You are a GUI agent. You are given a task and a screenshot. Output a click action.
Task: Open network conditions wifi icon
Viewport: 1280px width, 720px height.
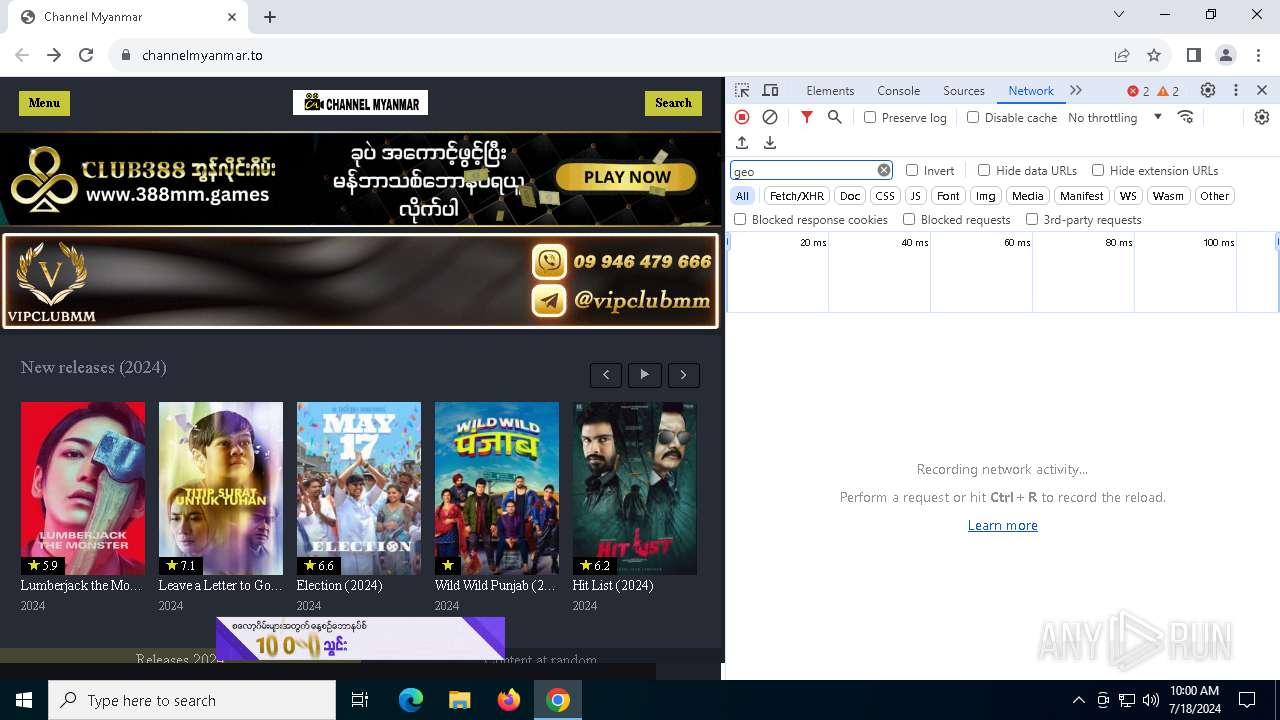click(x=1186, y=117)
